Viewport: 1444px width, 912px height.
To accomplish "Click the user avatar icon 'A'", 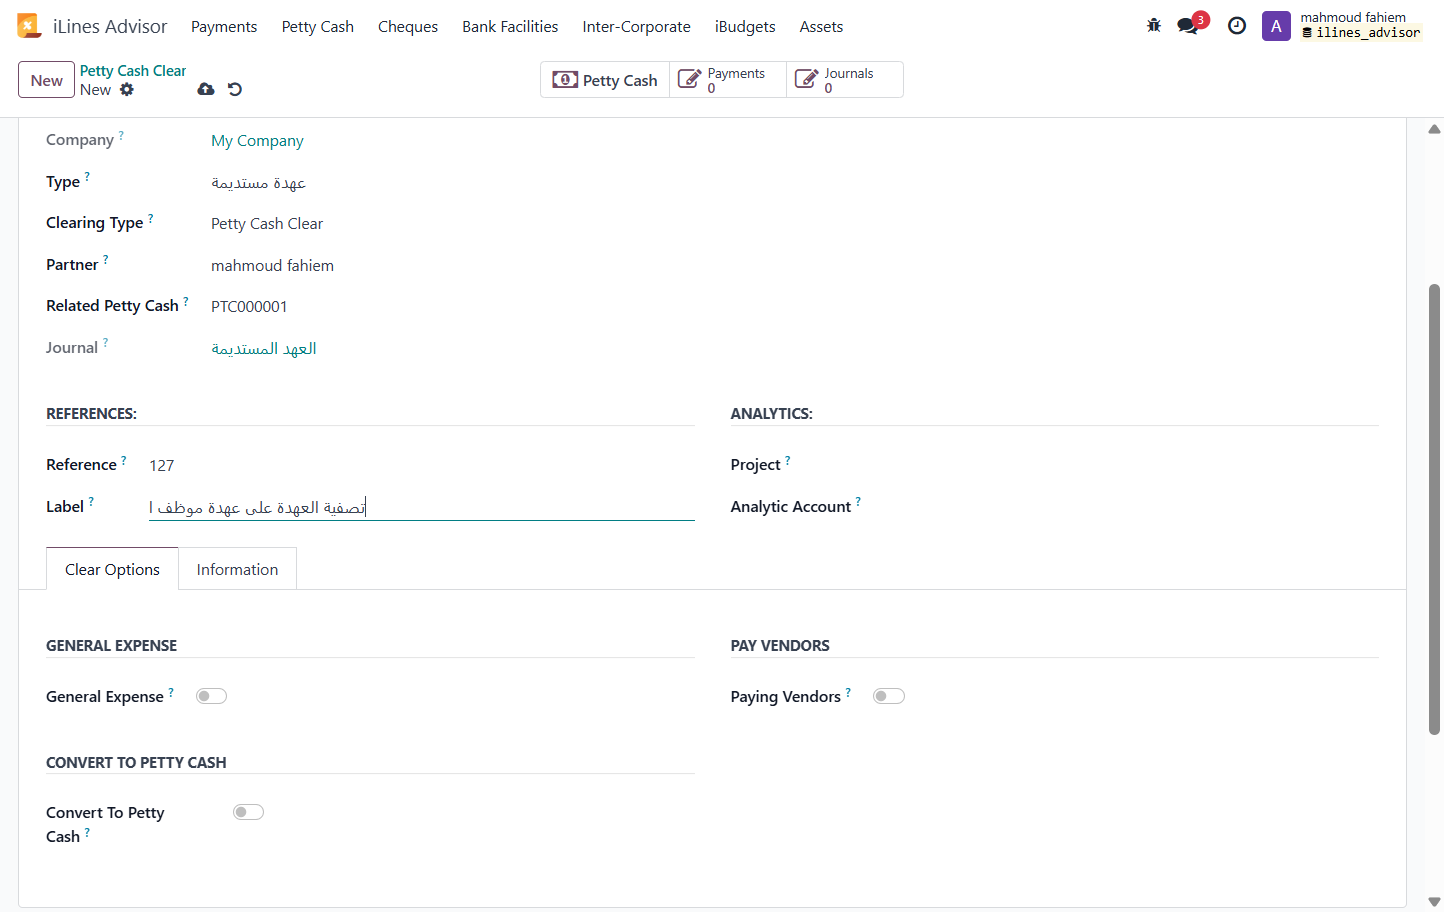I will click(x=1276, y=26).
